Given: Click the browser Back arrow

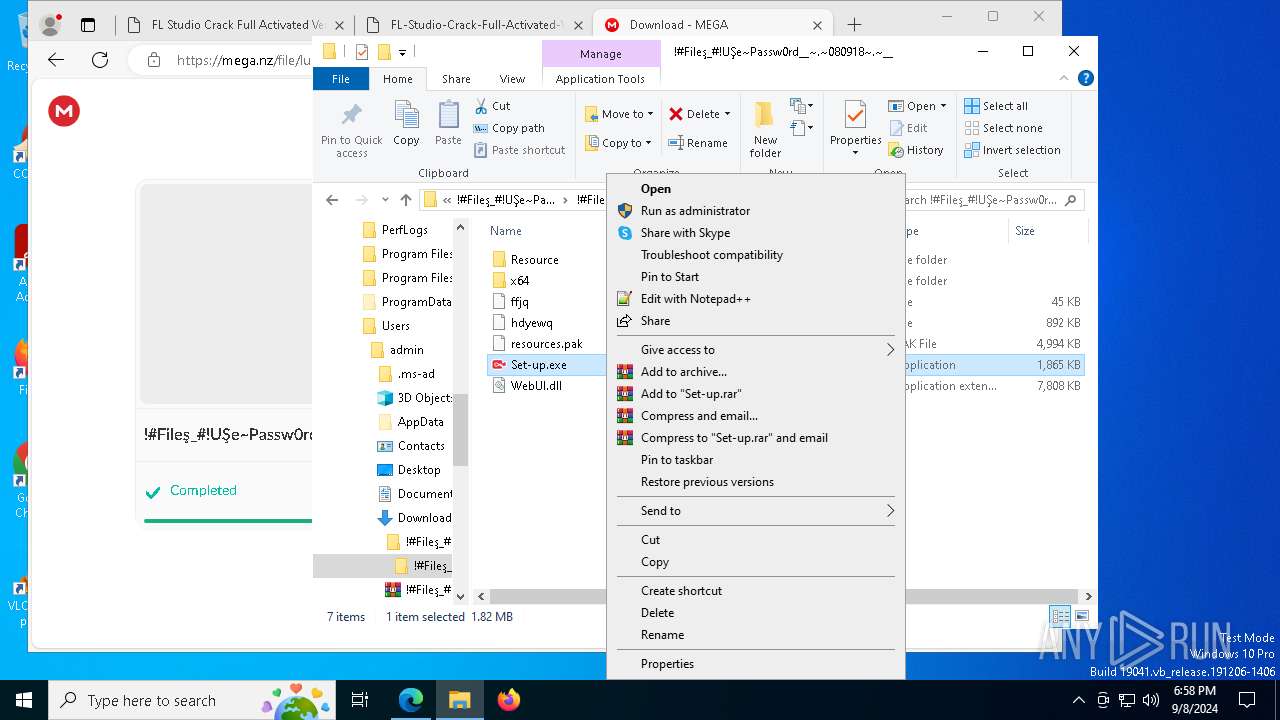Looking at the screenshot, I should (56, 60).
